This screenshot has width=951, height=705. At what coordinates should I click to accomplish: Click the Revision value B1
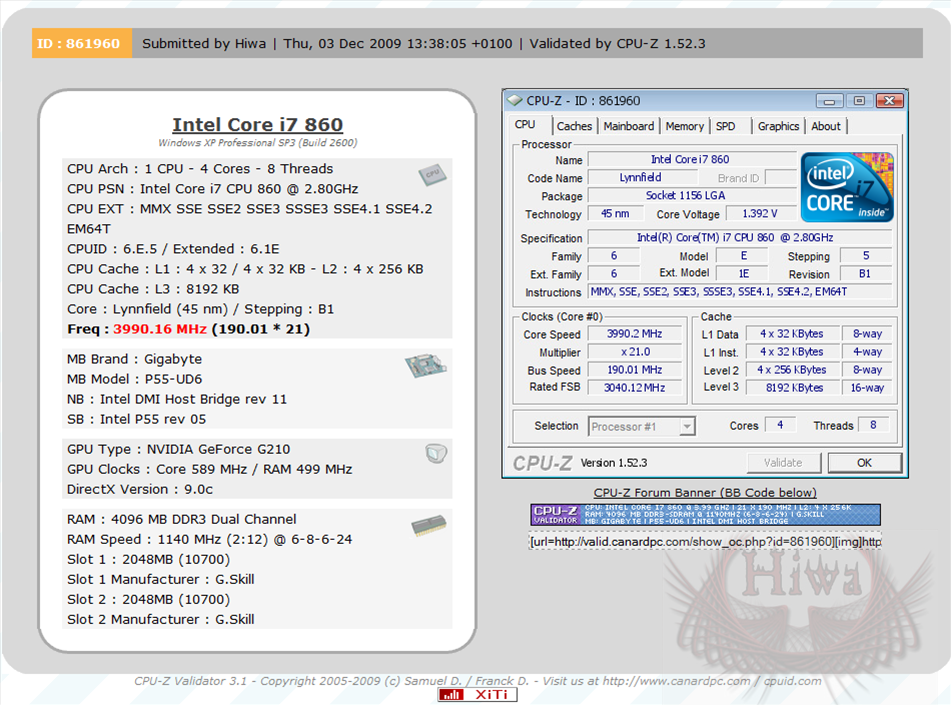click(x=865, y=274)
